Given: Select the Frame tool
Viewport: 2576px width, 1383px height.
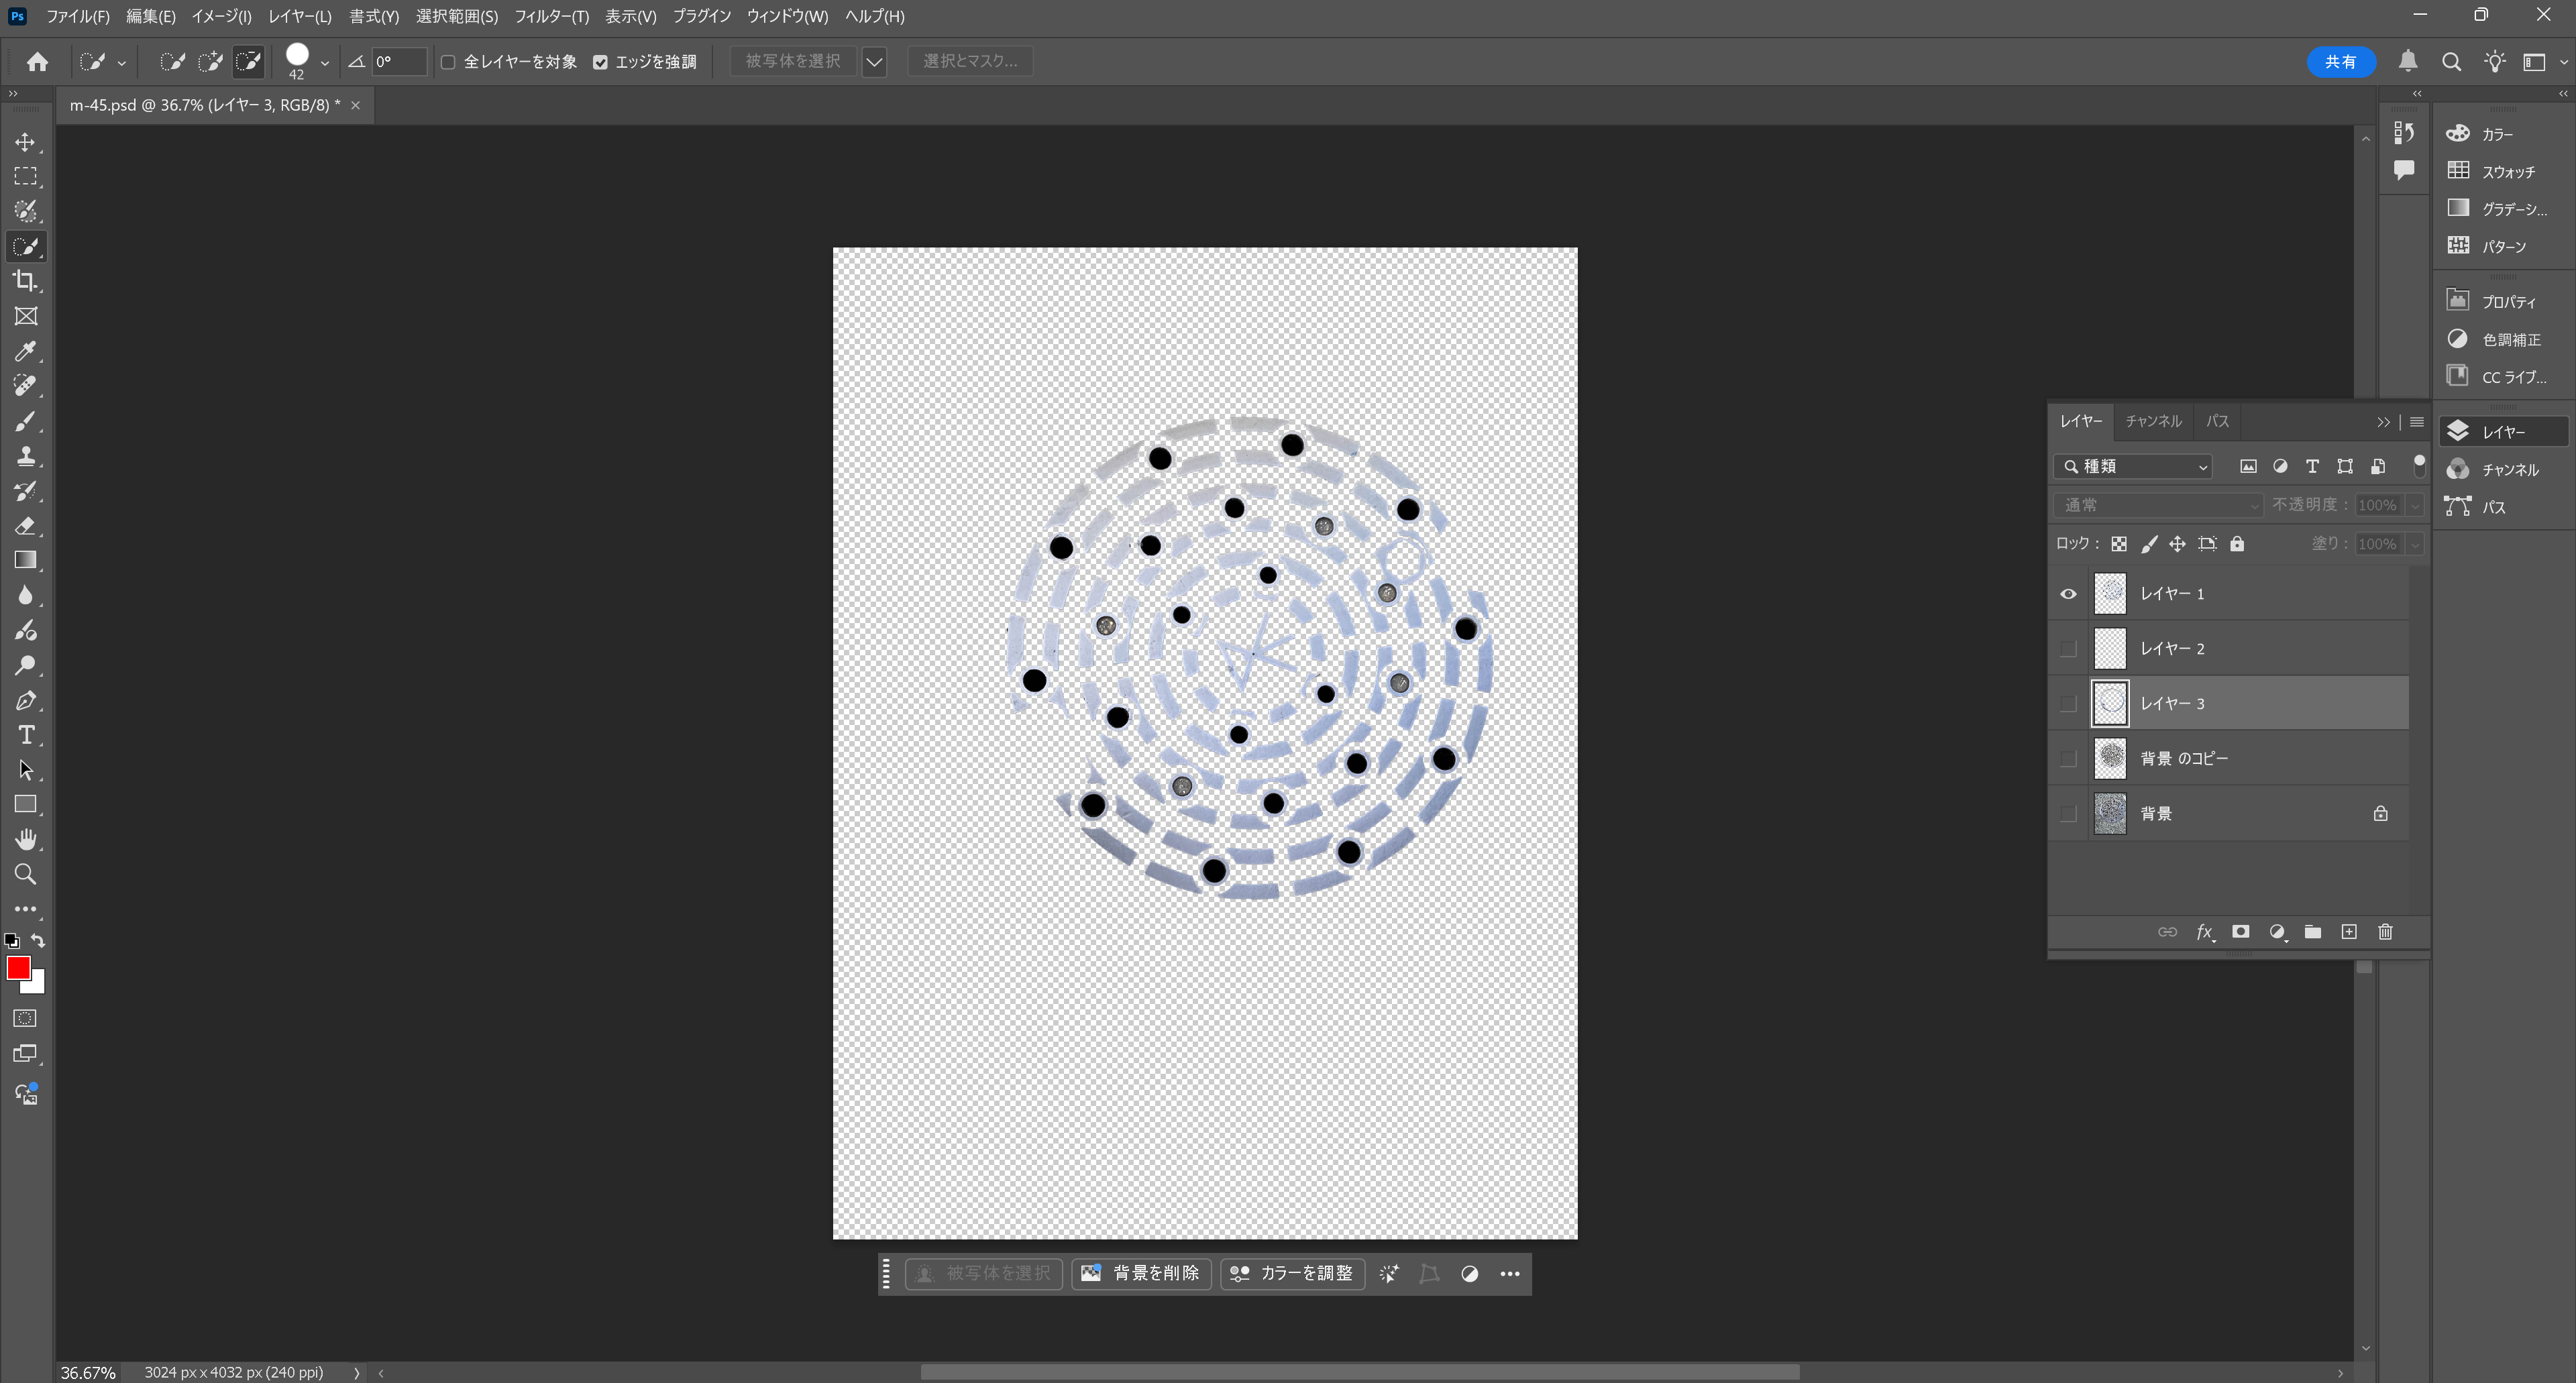Looking at the screenshot, I should pos(25,316).
